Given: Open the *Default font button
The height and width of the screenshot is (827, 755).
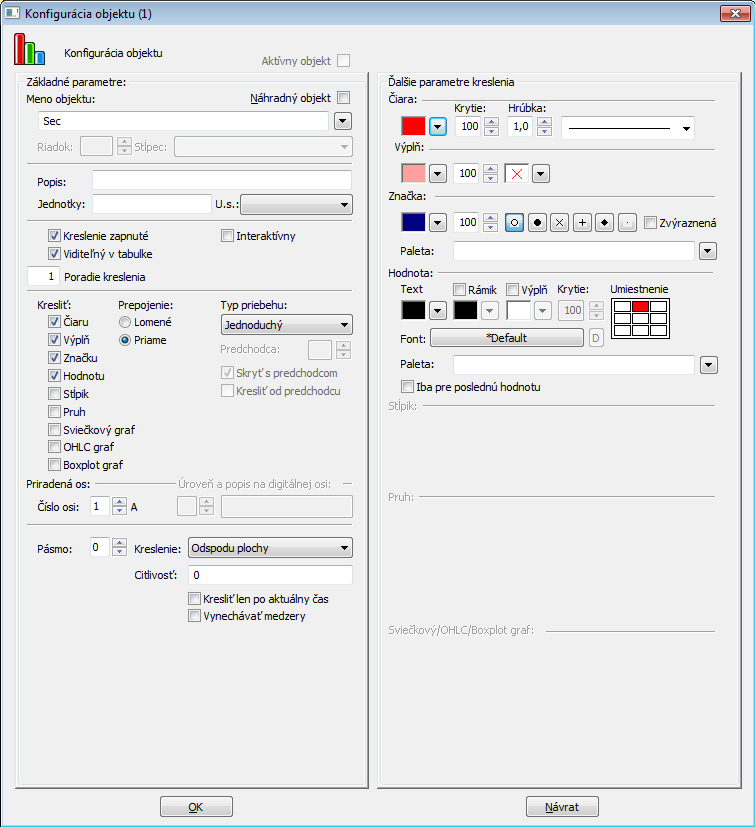Looking at the screenshot, I should 506,338.
